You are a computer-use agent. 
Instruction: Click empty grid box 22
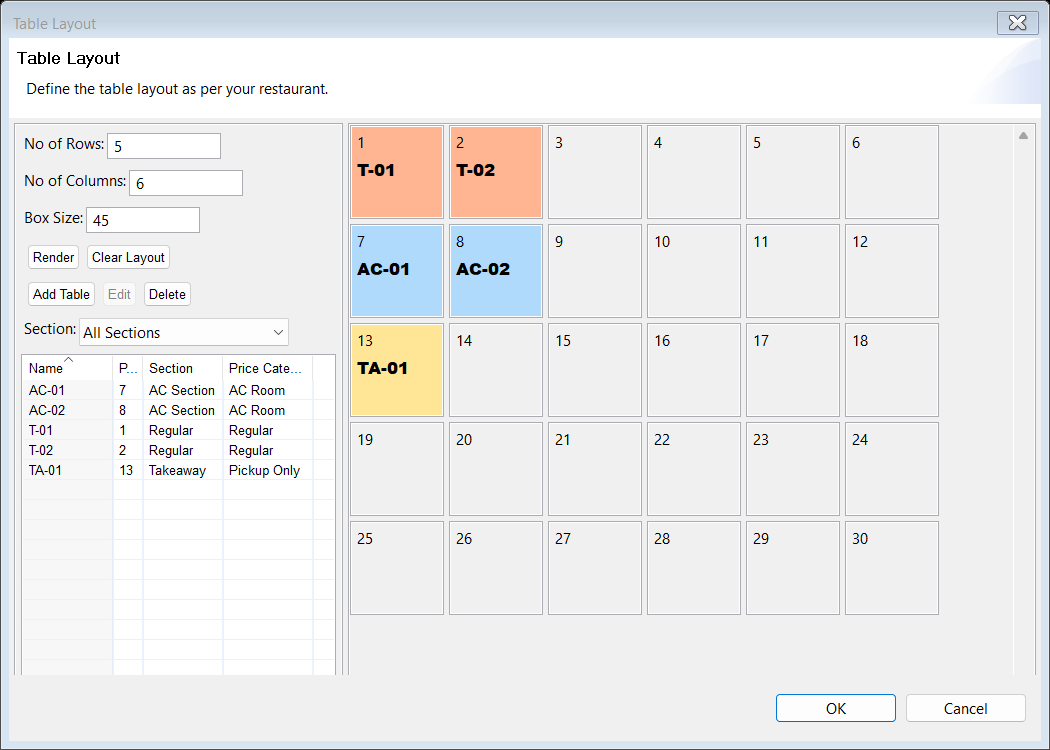point(694,469)
